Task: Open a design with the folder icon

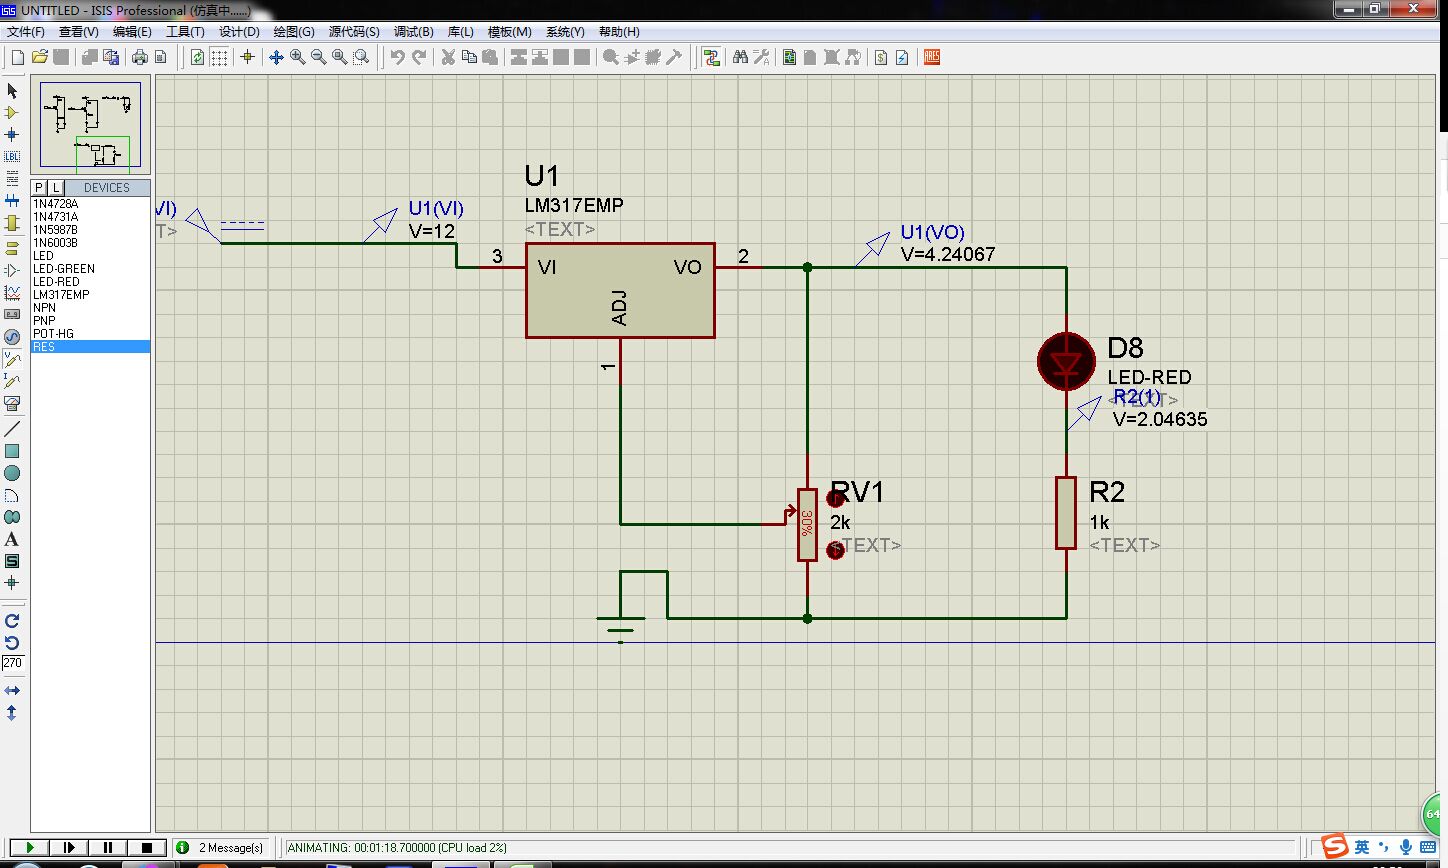Action: pyautogui.click(x=39, y=57)
